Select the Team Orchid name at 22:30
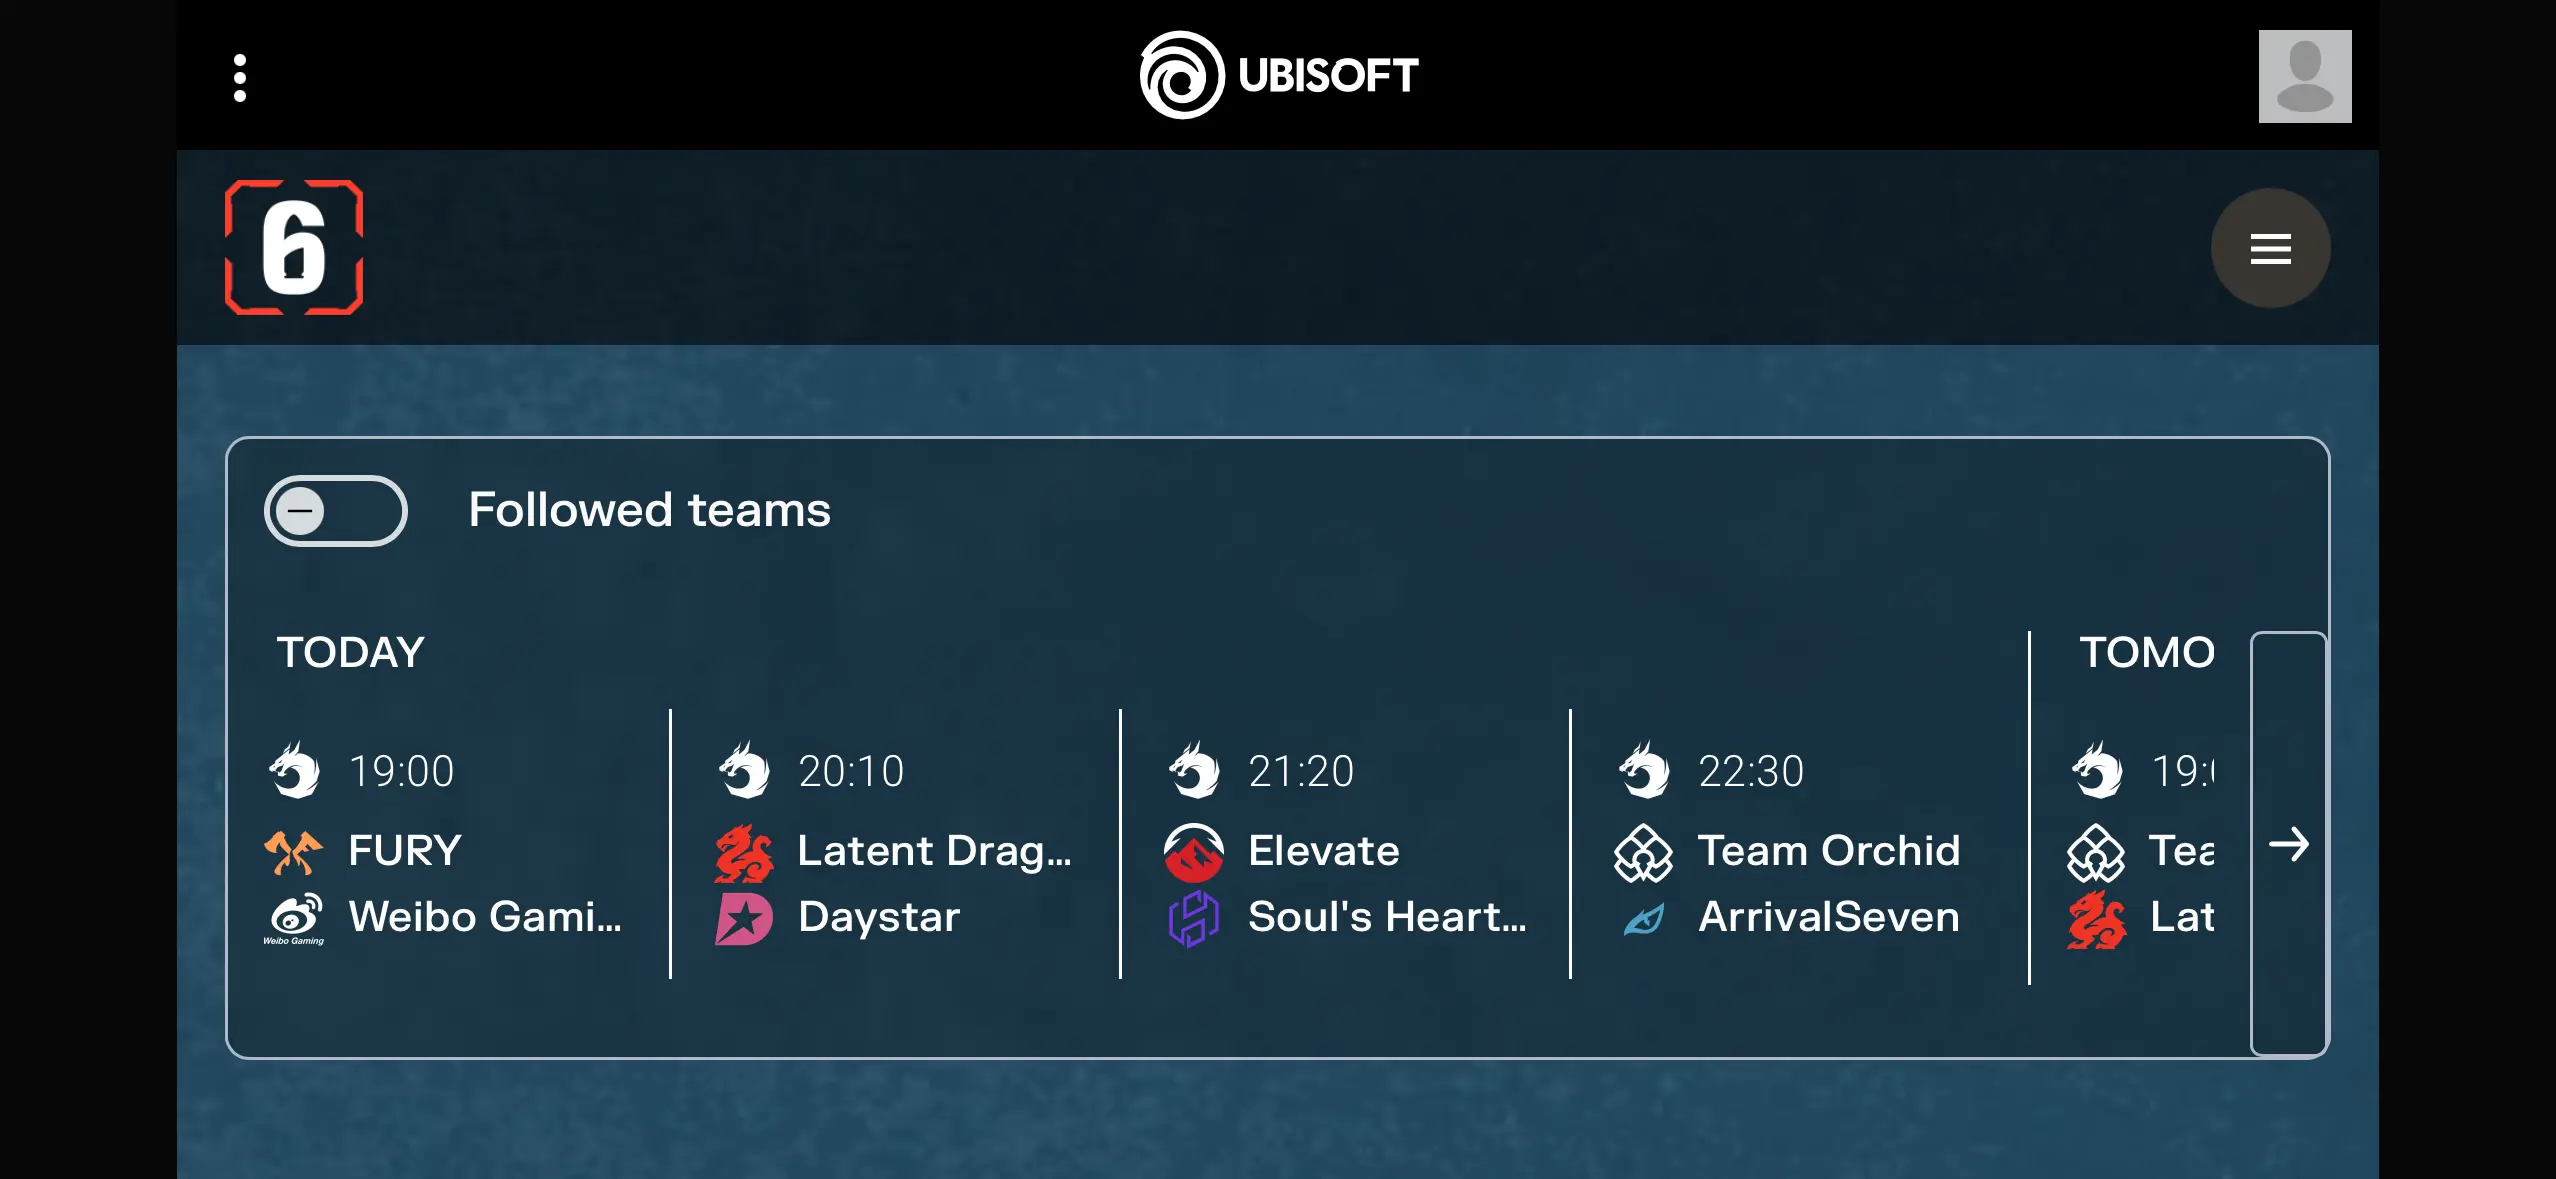Viewport: 2556px width, 1179px height. [x=1829, y=851]
